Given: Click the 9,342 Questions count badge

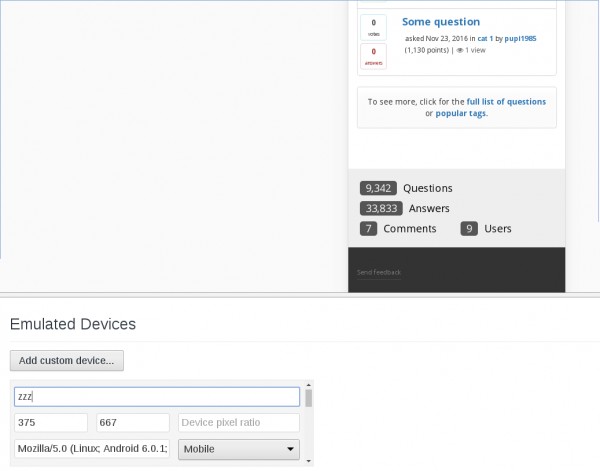Looking at the screenshot, I should point(378,188).
